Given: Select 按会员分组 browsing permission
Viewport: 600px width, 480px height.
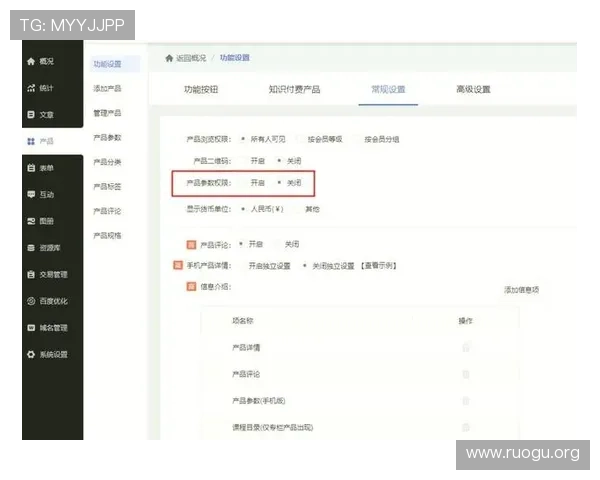Looking at the screenshot, I should [357, 139].
